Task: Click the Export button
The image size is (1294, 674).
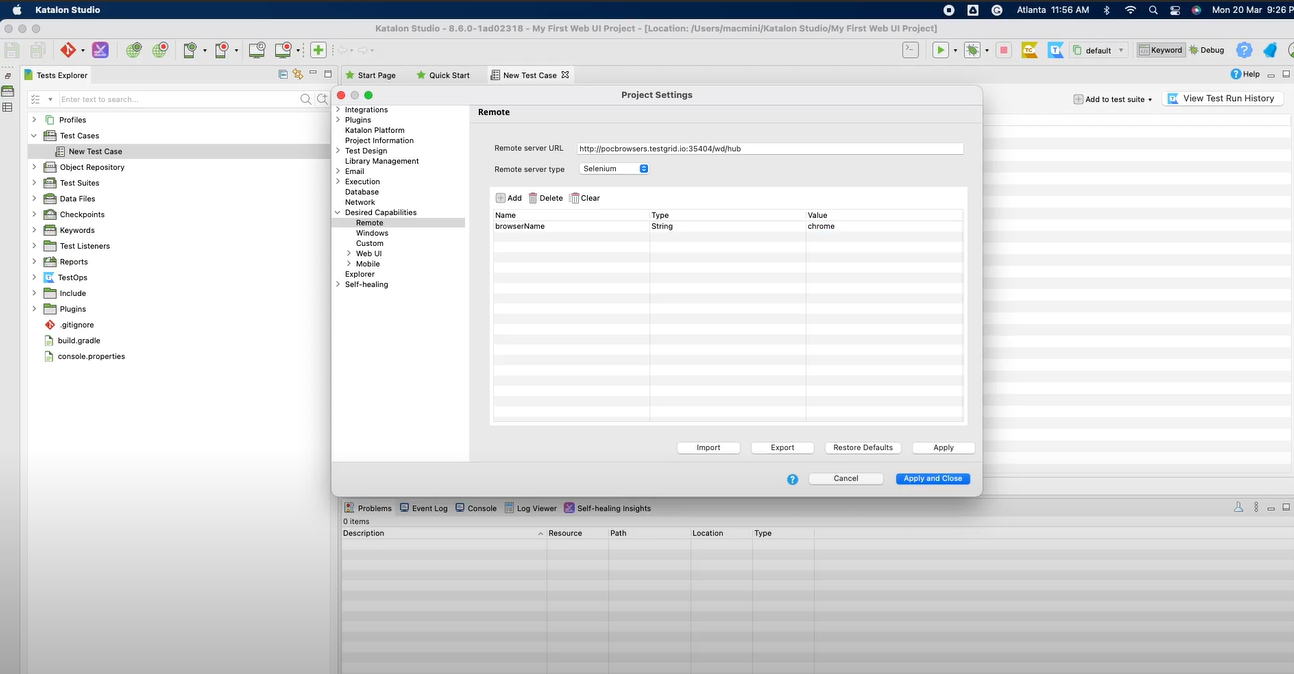Action: pos(782,448)
